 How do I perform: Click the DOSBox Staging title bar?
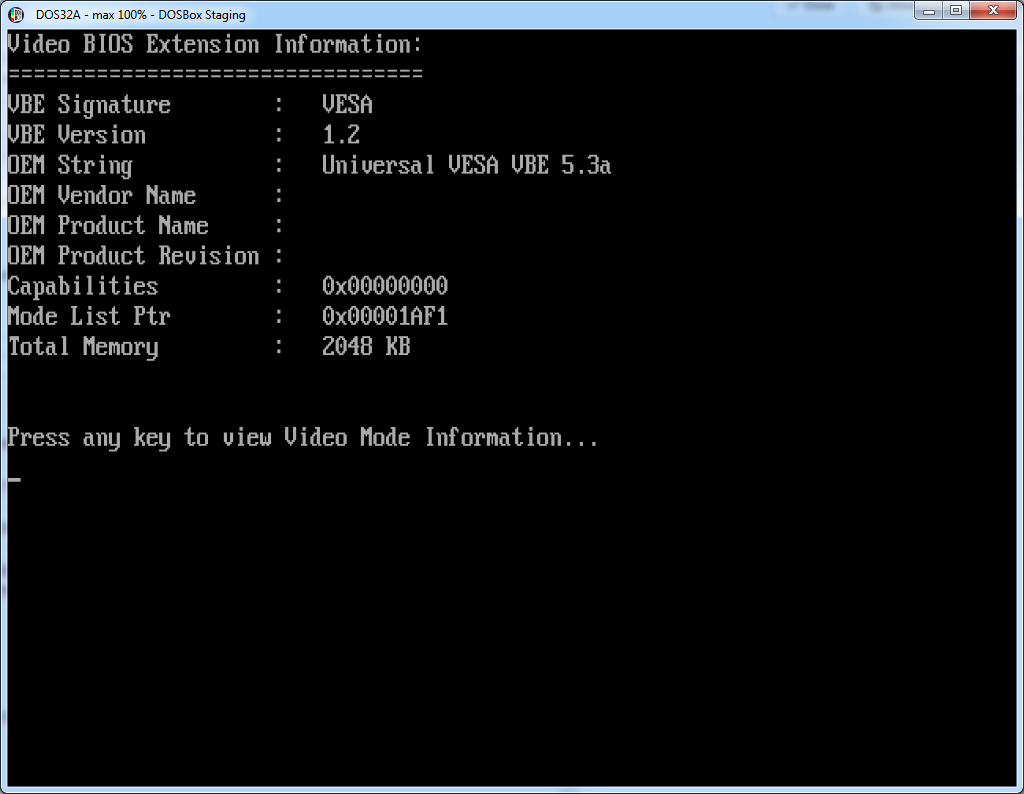(500, 14)
